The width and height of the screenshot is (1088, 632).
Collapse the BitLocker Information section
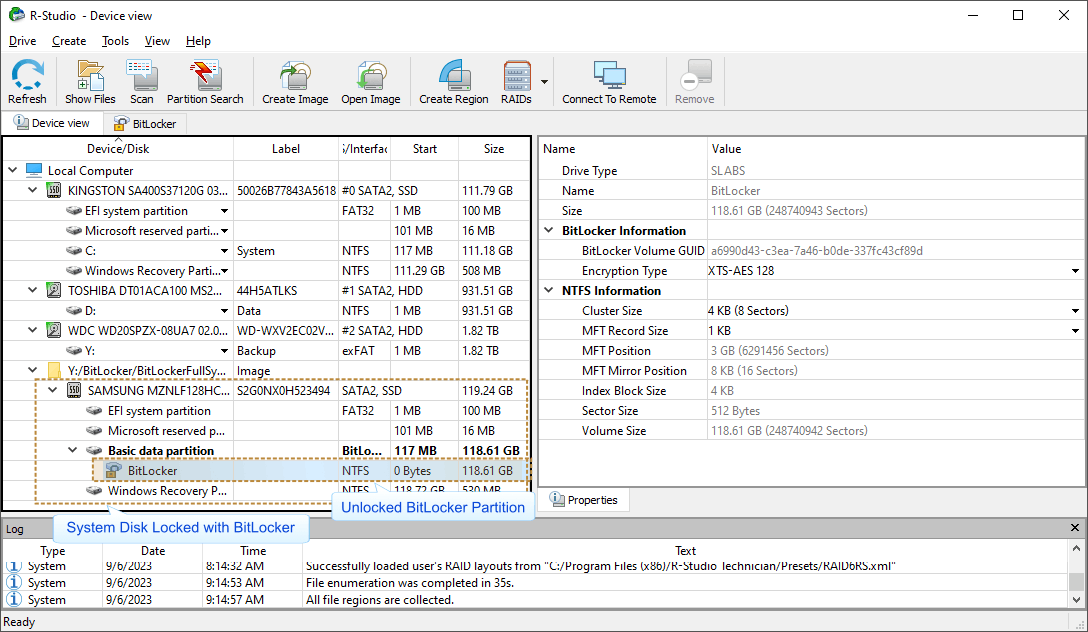(549, 230)
